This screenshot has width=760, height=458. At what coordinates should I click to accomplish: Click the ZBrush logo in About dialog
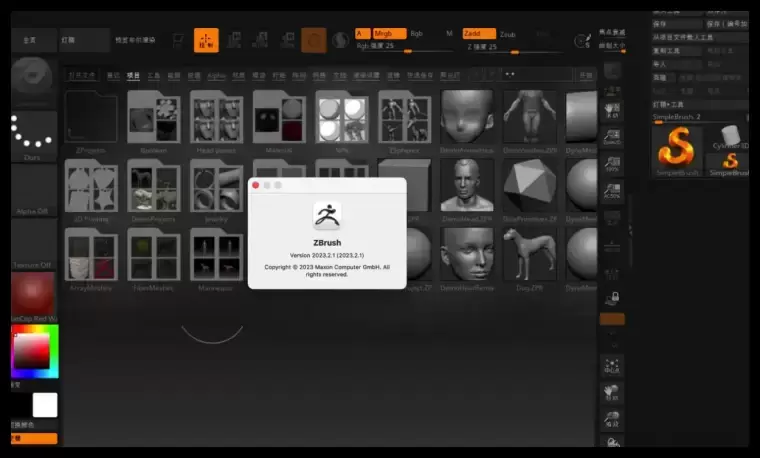pyautogui.click(x=327, y=215)
